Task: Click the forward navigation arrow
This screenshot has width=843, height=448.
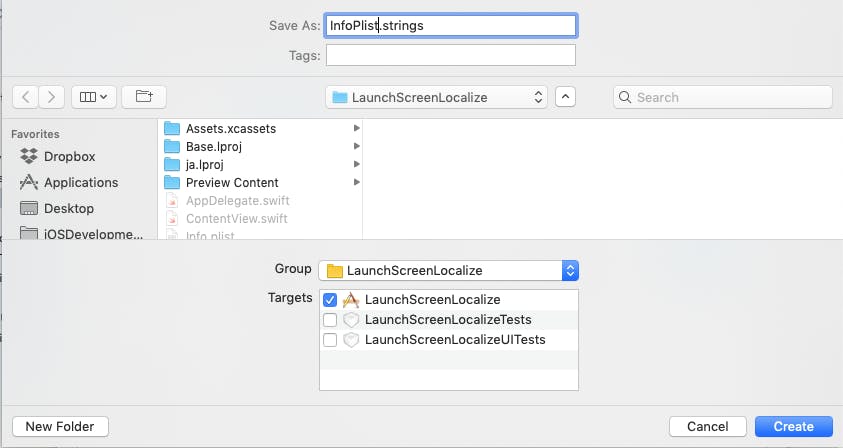Action: [x=52, y=97]
